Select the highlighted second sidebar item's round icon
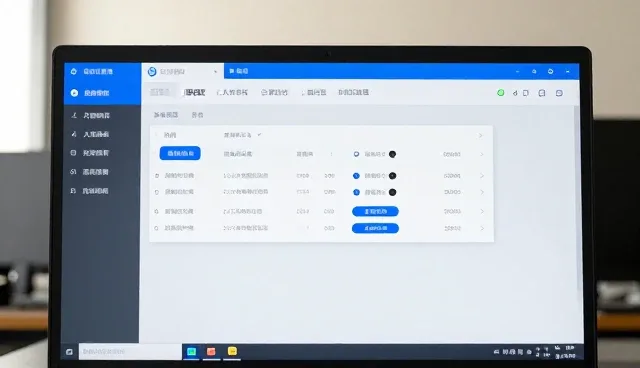Viewport: 640px width, 368px height. (x=74, y=93)
